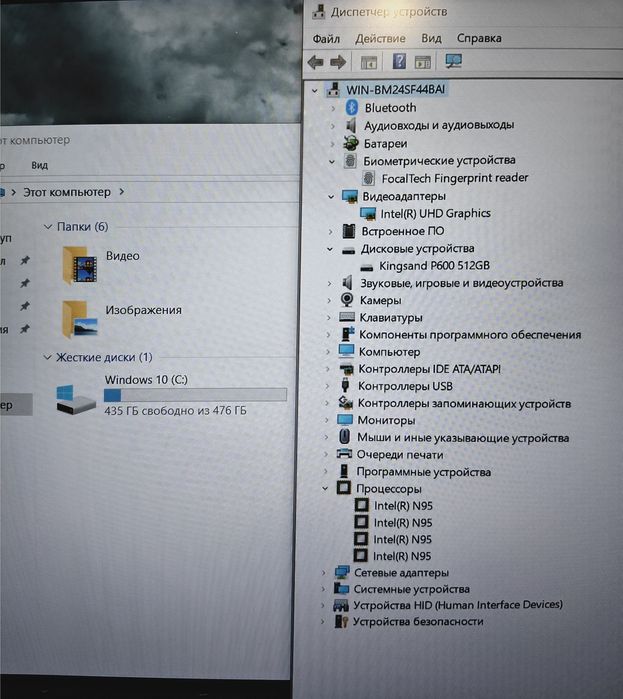Collapse the Процессоры category

326,489
